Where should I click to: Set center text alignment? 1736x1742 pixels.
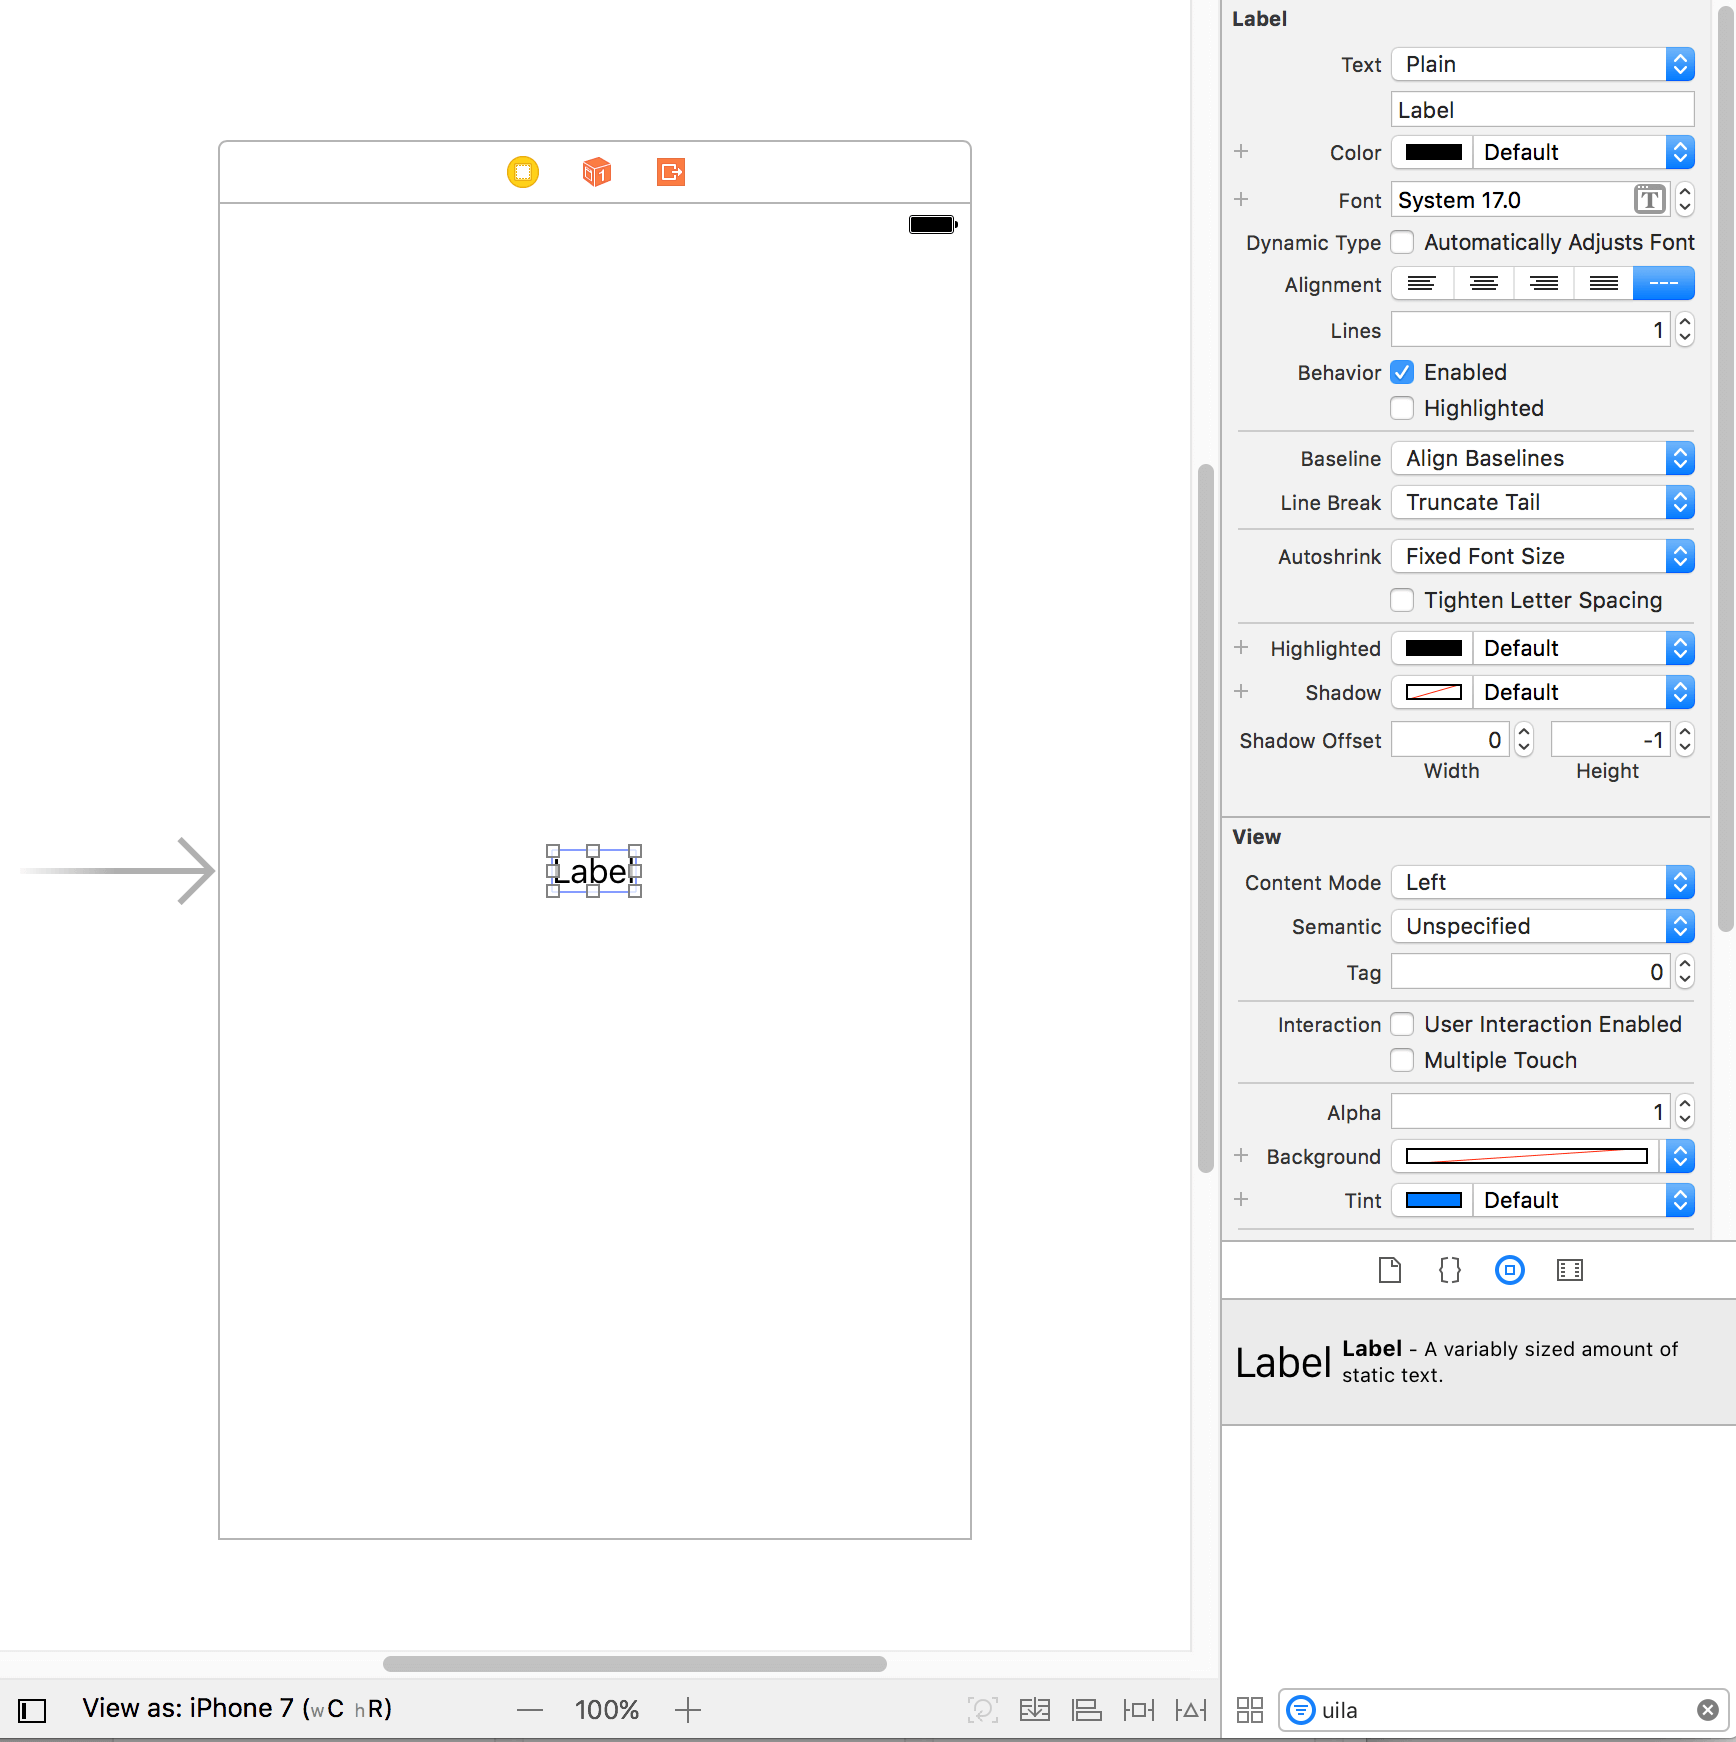click(1484, 284)
